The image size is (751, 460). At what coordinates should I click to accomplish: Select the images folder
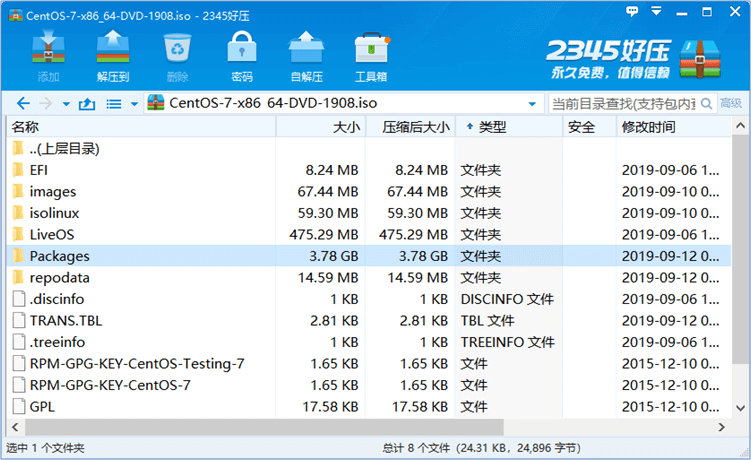[369, 192]
